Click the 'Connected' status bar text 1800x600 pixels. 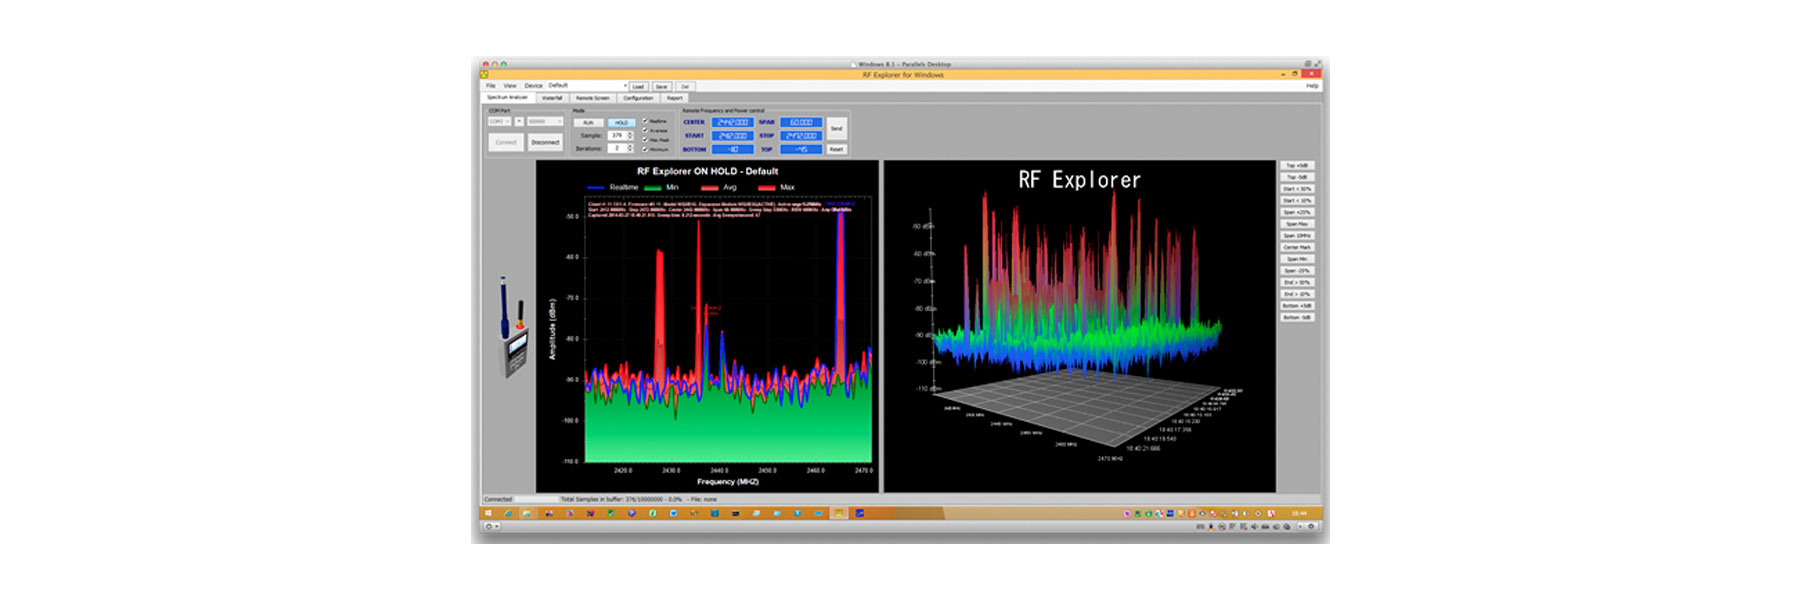pos(498,499)
